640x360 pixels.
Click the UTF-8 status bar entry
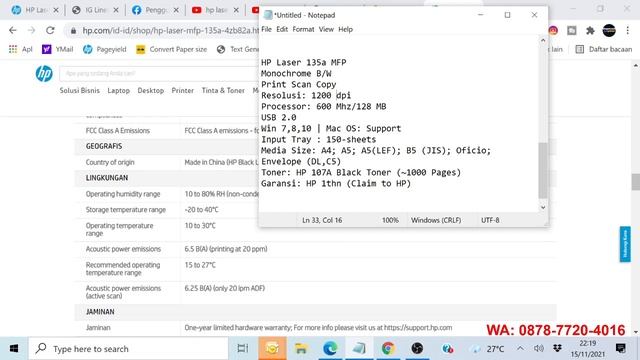click(x=490, y=220)
